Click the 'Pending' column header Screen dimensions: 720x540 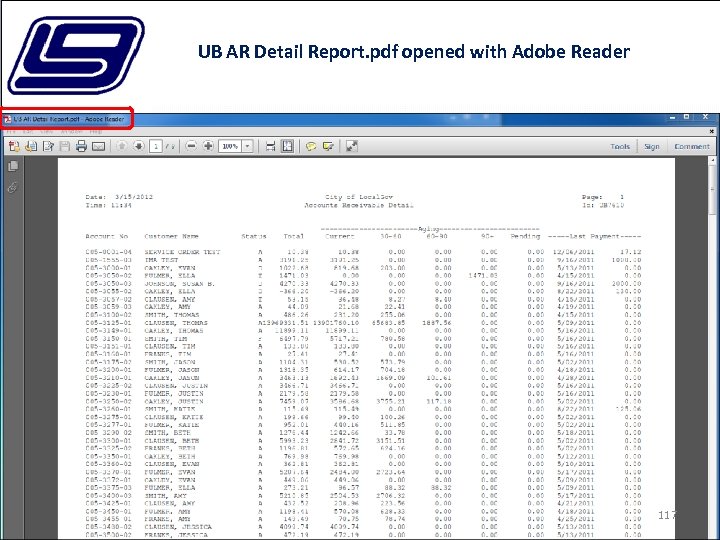pyautogui.click(x=525, y=236)
